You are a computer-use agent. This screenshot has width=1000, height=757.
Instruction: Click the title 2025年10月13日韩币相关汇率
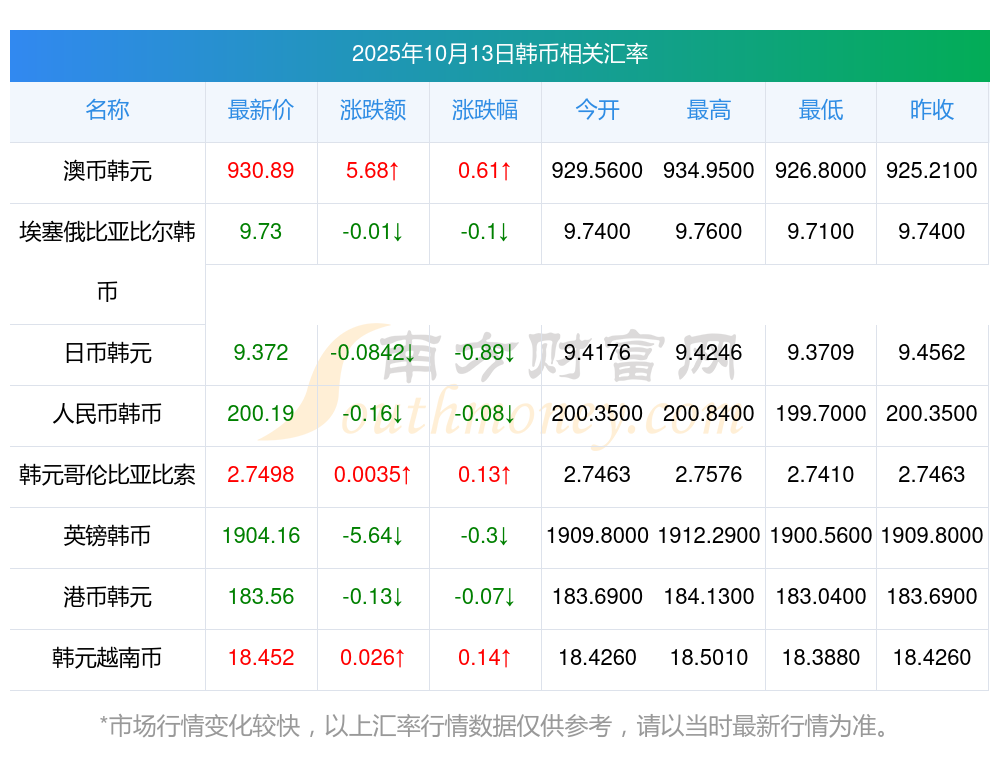499,54
